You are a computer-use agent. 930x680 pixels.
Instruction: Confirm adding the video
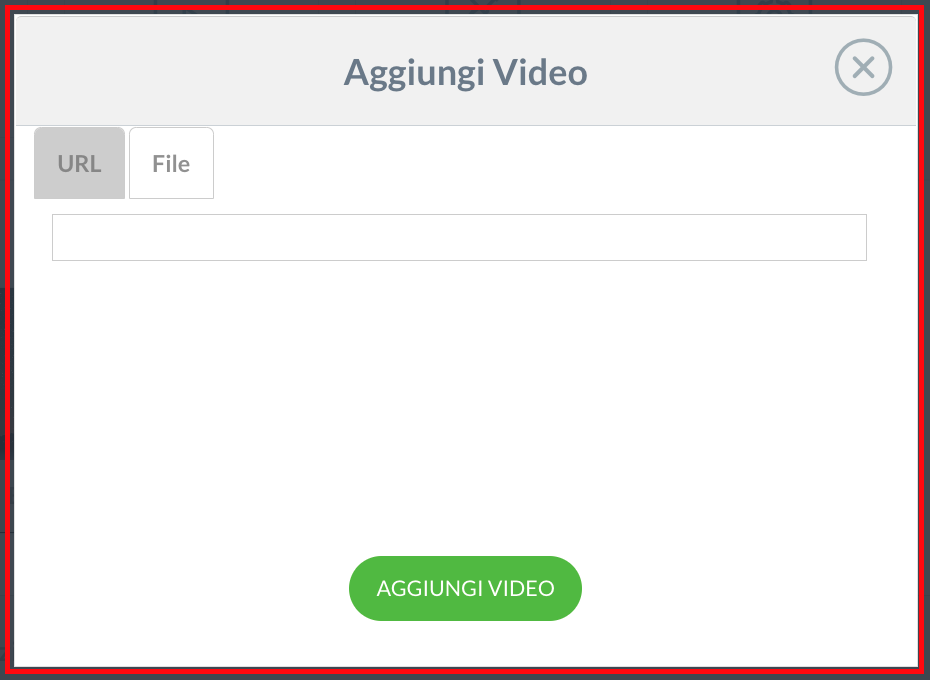pyautogui.click(x=465, y=588)
